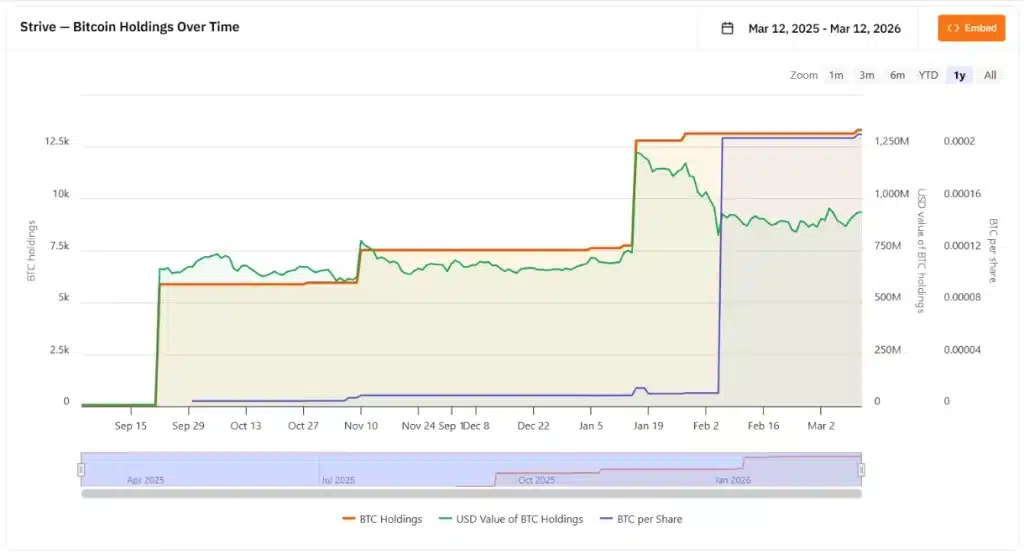
Task: Click the Zoom label text
Action: [803, 75]
